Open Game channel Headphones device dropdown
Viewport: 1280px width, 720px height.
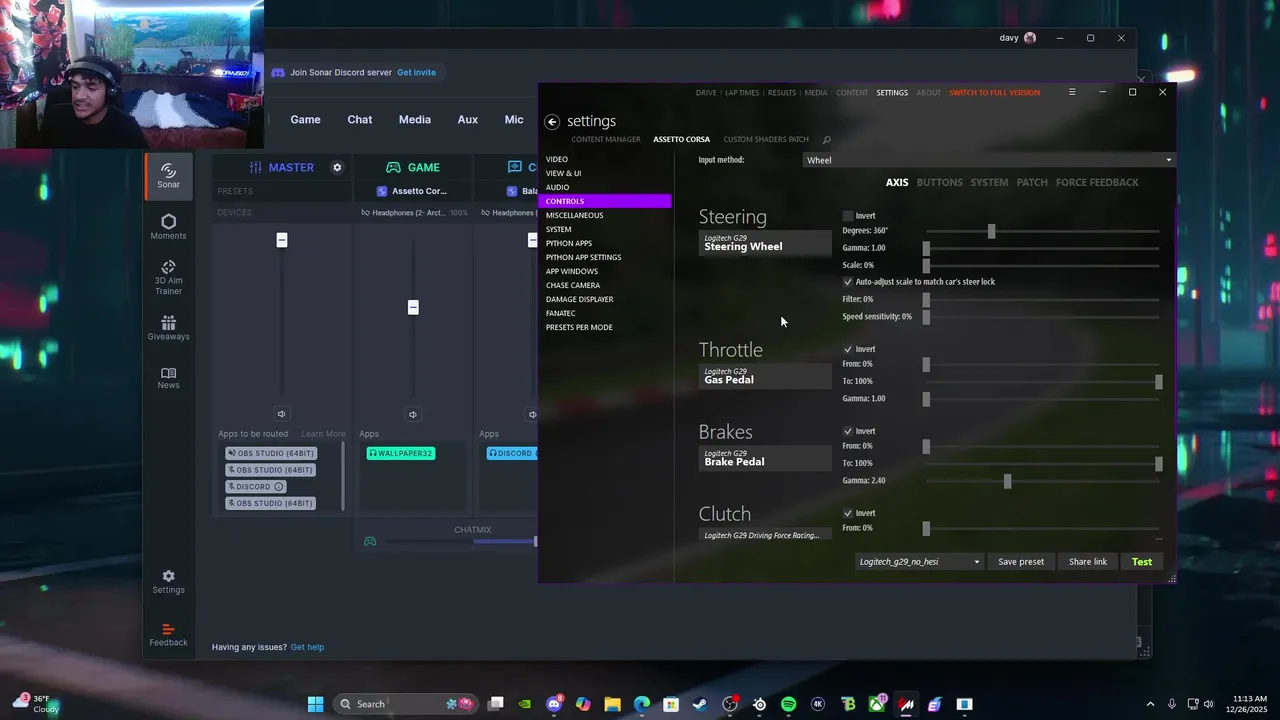[x=413, y=212]
